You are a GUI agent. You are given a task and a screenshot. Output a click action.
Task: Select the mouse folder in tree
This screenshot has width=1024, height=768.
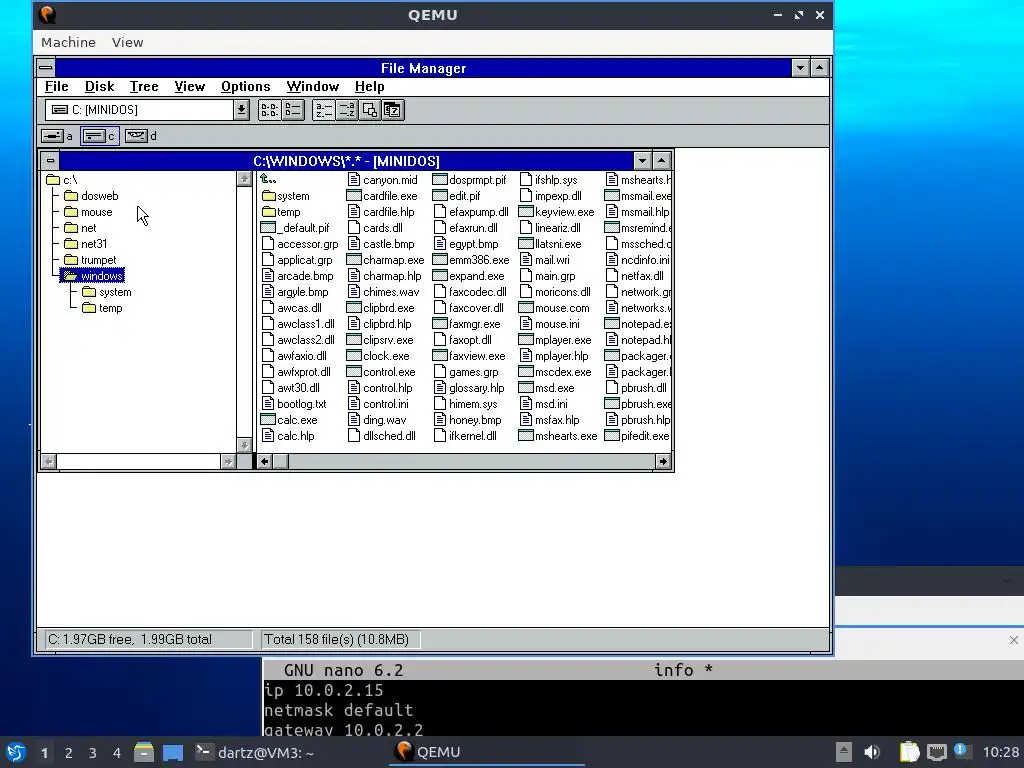point(88,212)
